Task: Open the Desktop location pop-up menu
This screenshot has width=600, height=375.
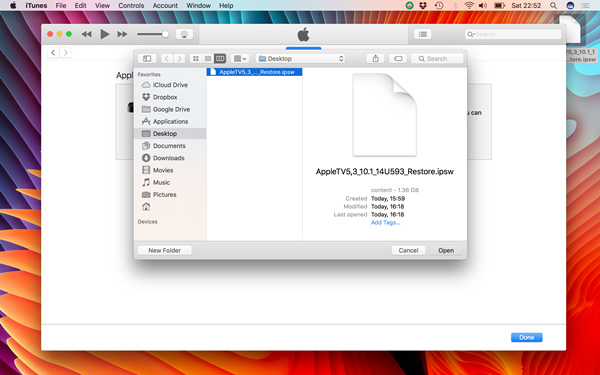Action: pos(301,59)
